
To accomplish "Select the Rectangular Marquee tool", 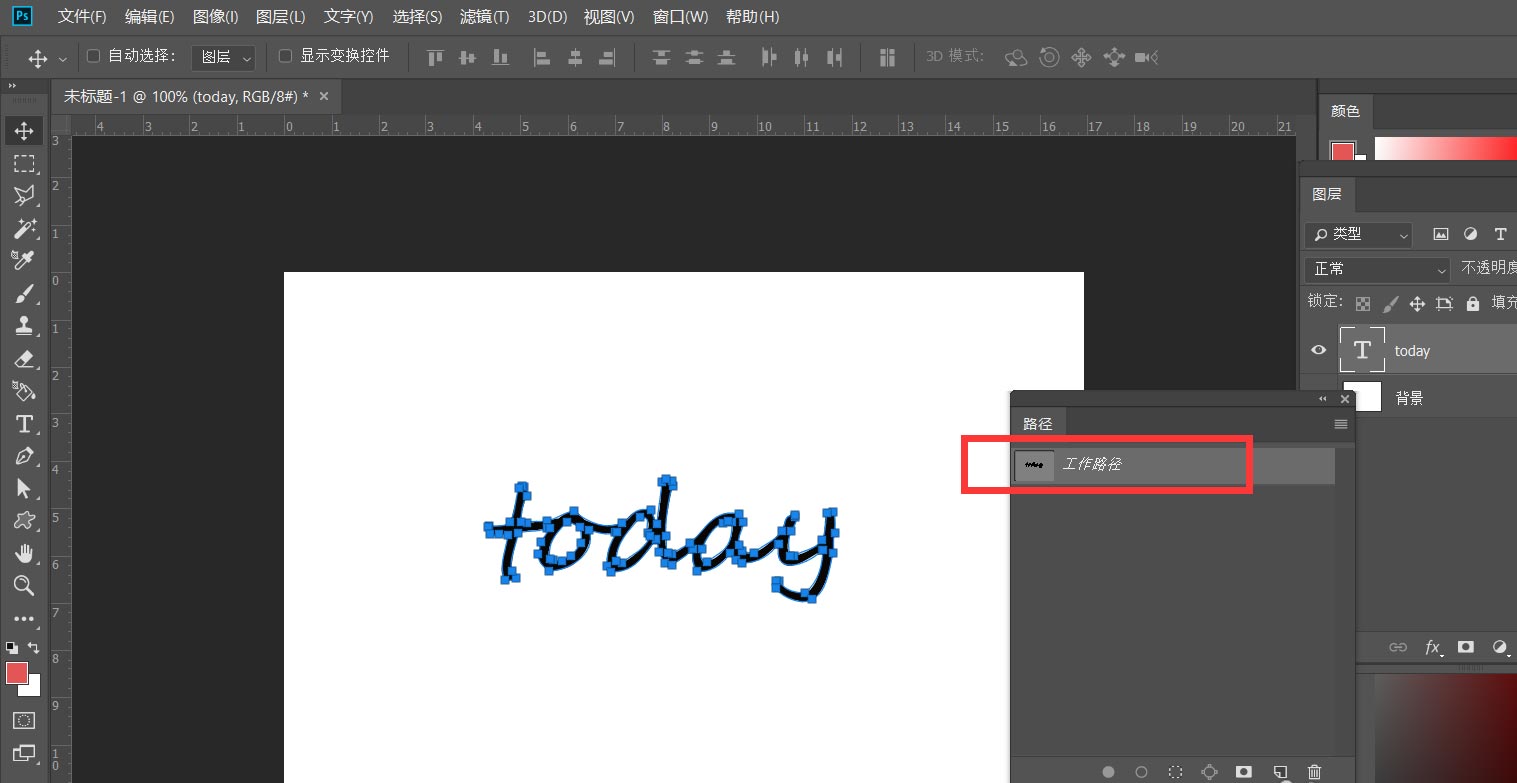I will coord(24,164).
